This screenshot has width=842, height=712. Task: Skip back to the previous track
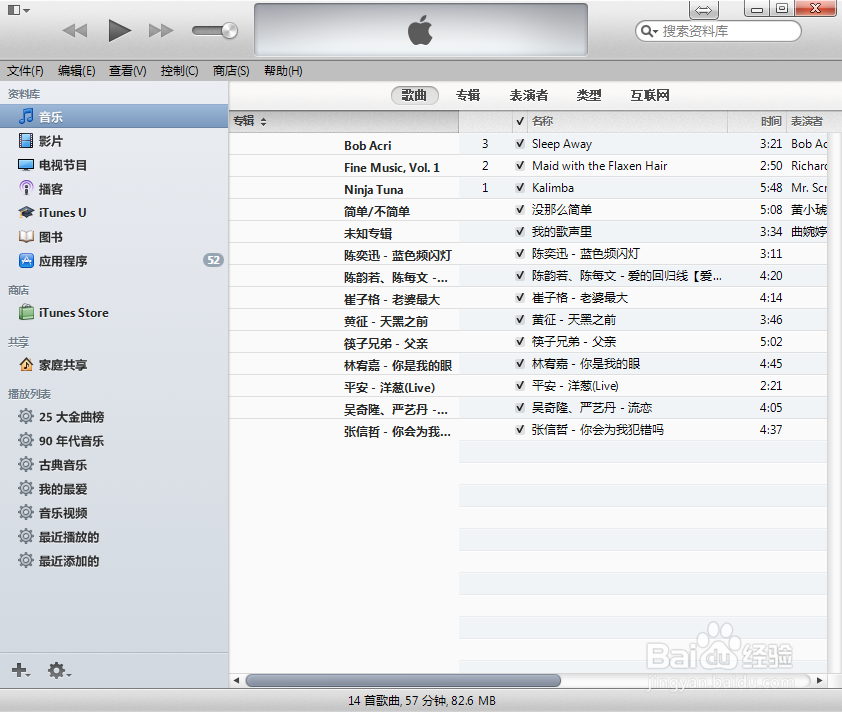point(75,31)
